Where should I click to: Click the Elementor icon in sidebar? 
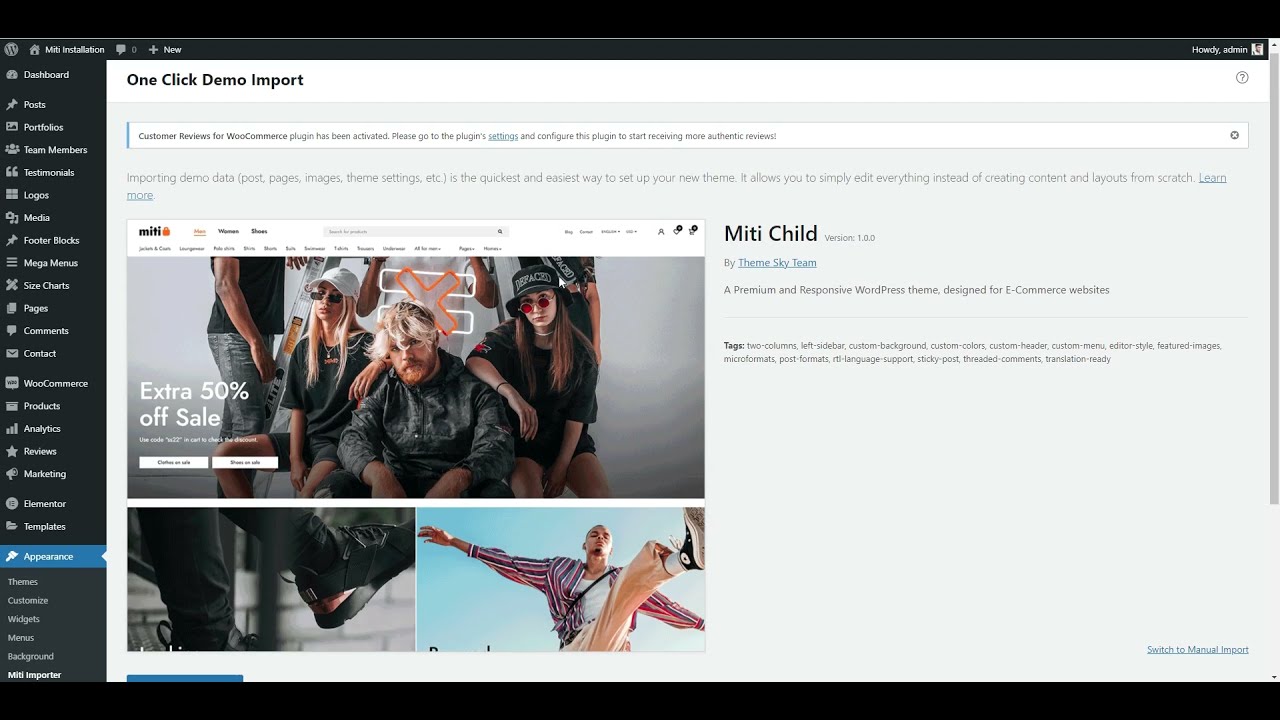pyautogui.click(x=12, y=504)
